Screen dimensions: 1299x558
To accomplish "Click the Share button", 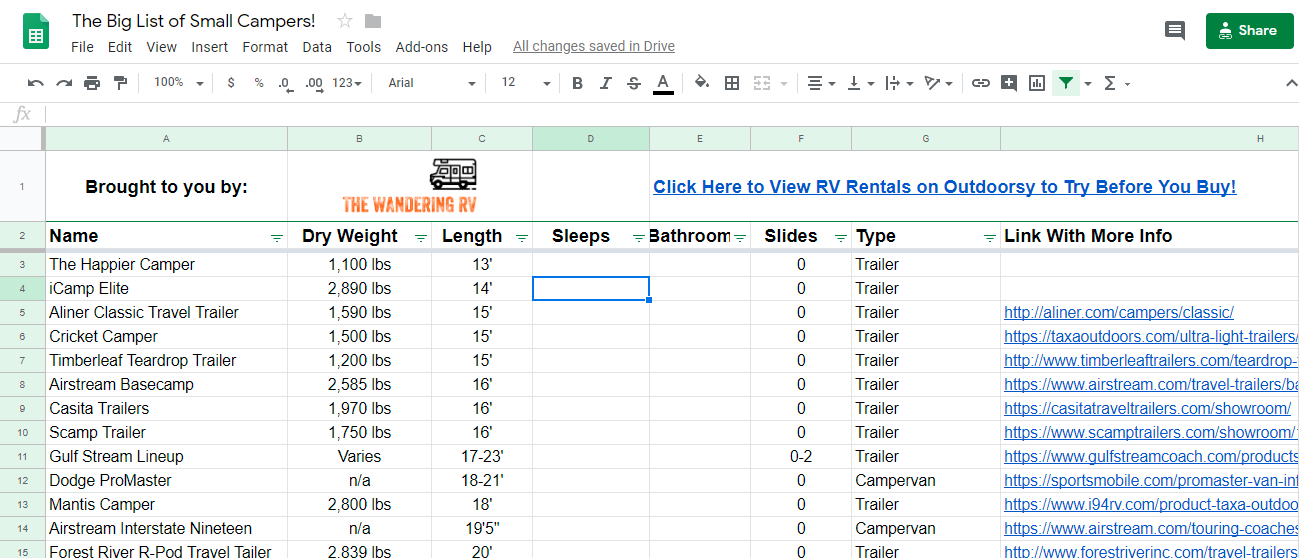I will pyautogui.click(x=1249, y=31).
